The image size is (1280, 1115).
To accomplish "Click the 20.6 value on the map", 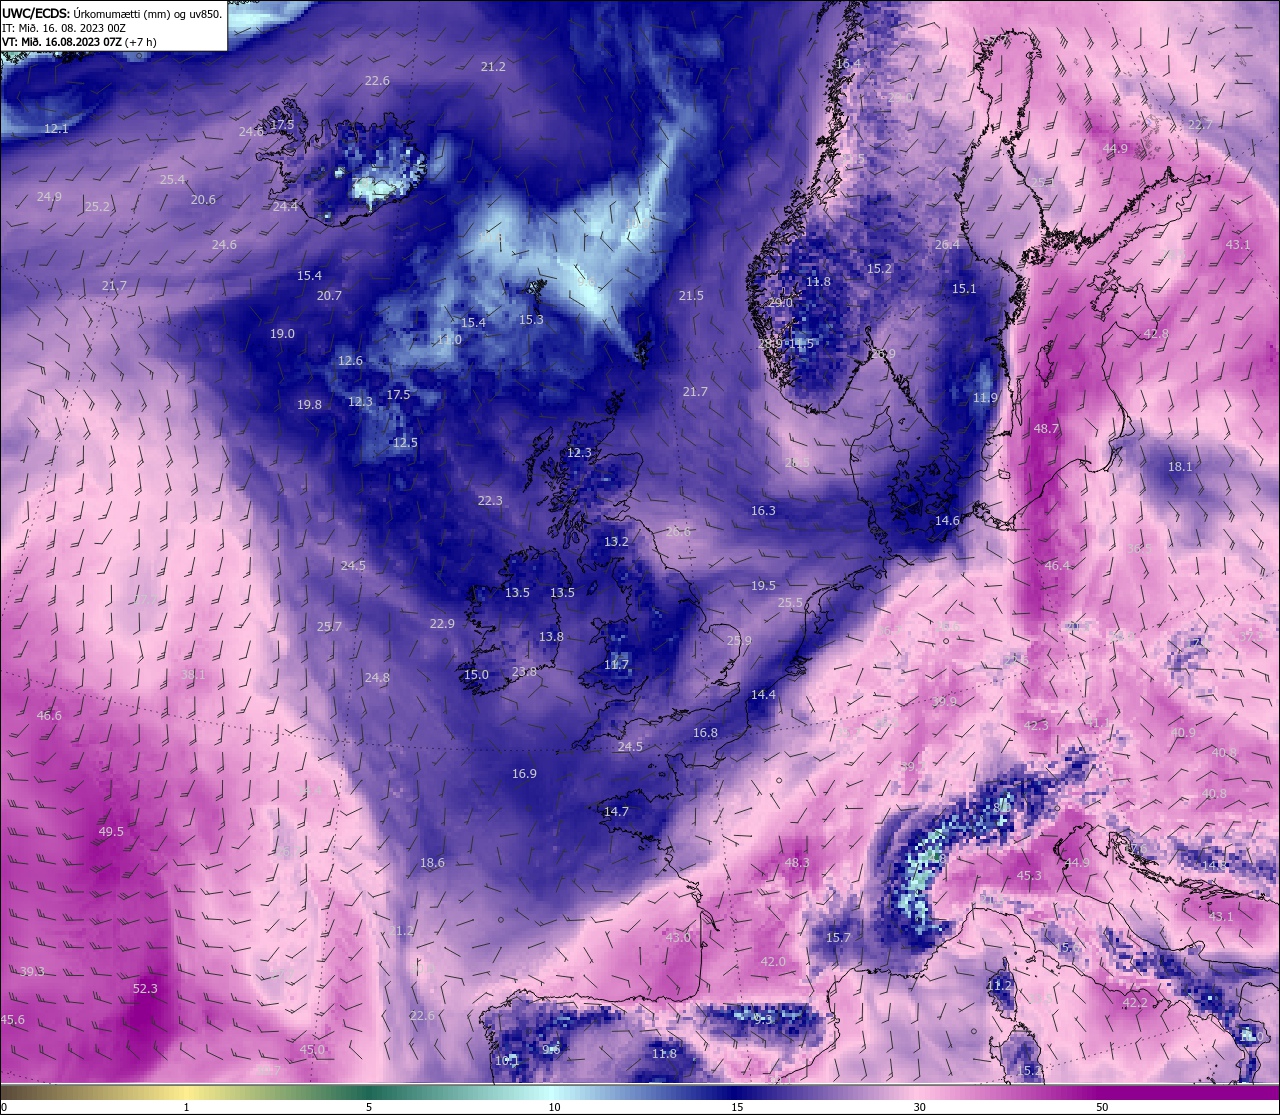I will click(203, 199).
